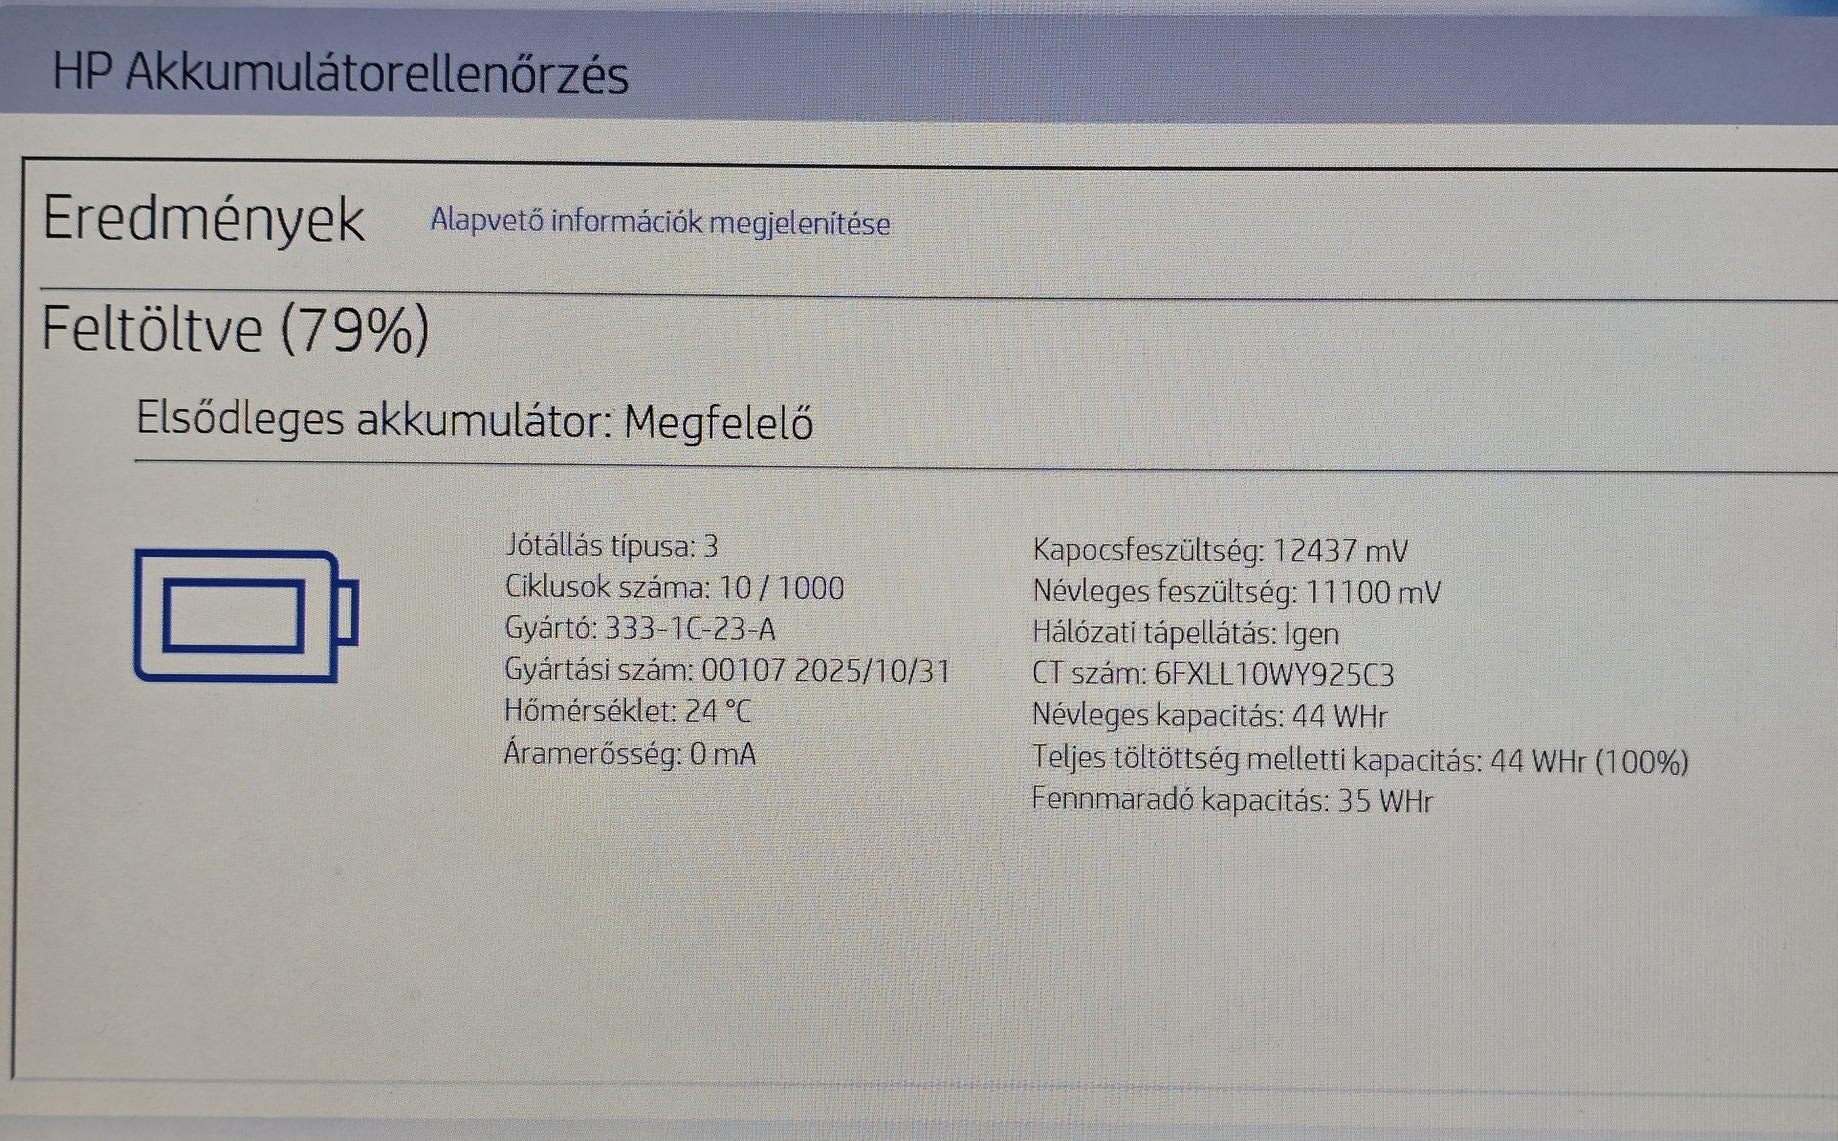The image size is (1838, 1141).
Task: Select 'Áramerősség: 0 mA' value
Action: click(x=630, y=753)
